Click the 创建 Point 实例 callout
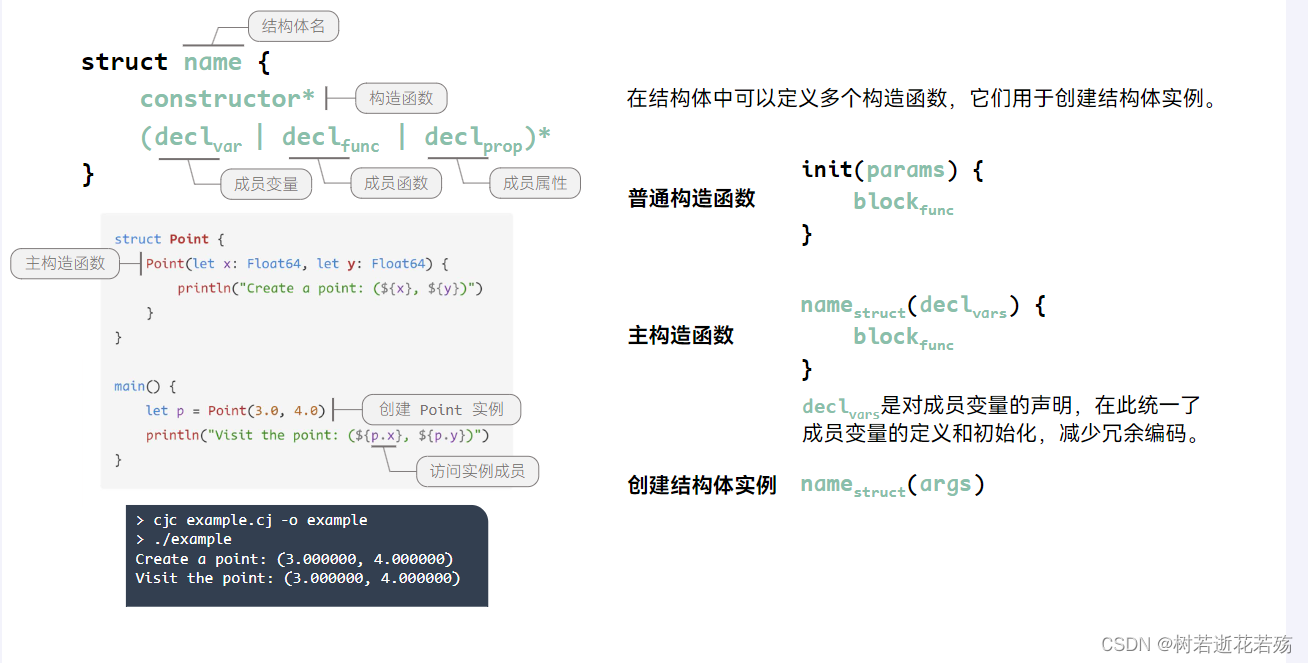Screen dimensions: 1308x663 pos(441,409)
